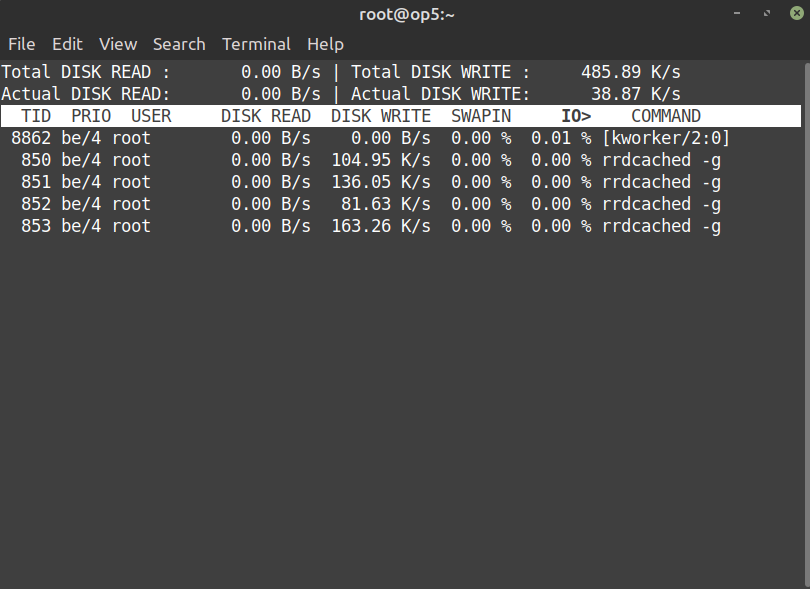
Task: Open the View menu
Action: [118, 44]
